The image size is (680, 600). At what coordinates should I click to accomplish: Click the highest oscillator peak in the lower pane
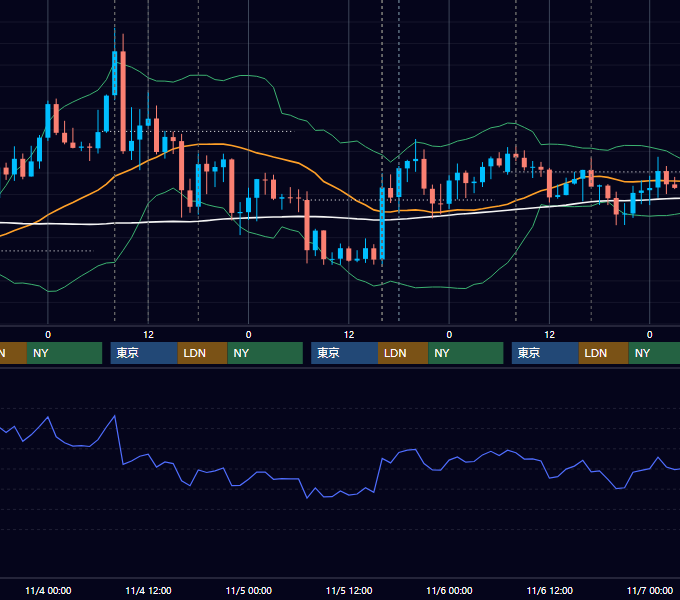pyautogui.click(x=114, y=416)
